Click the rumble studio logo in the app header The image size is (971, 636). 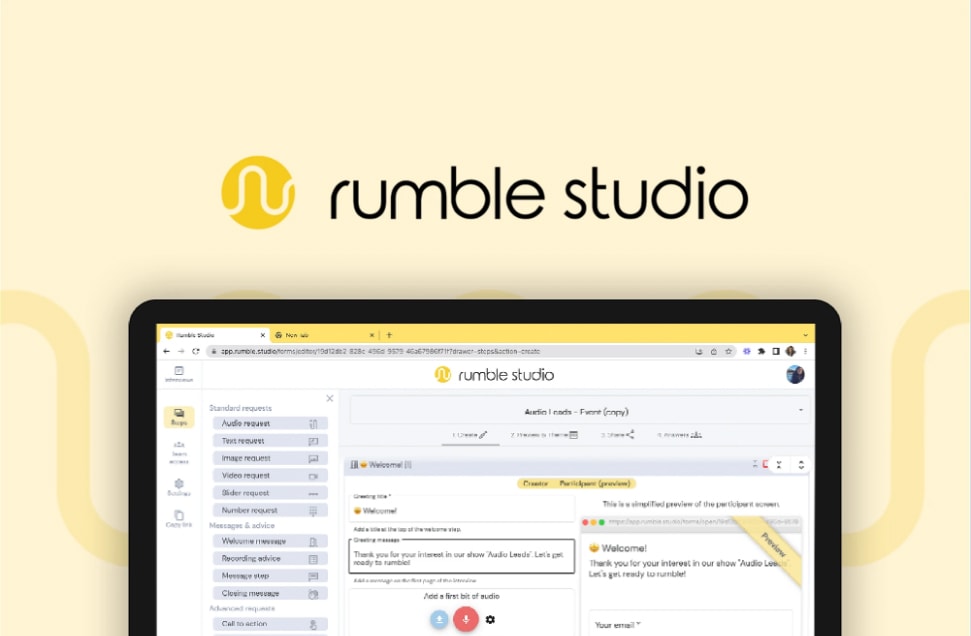pyautogui.click(x=494, y=375)
